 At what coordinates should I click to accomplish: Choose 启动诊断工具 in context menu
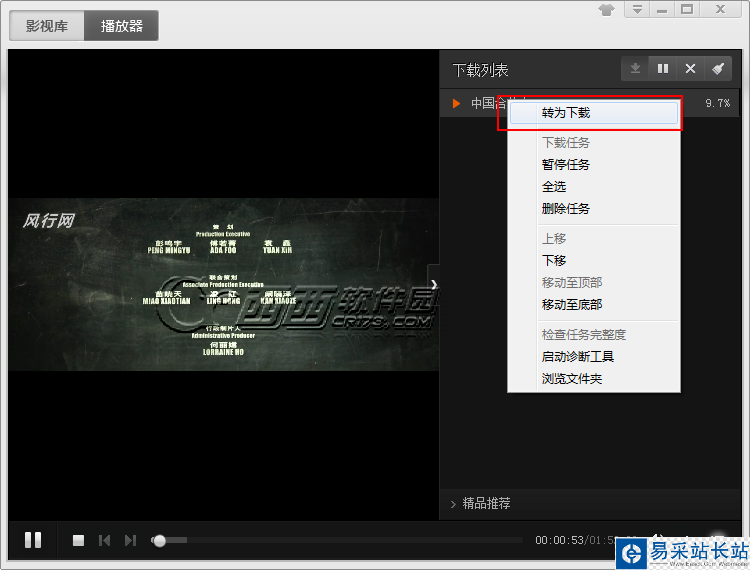(594, 357)
